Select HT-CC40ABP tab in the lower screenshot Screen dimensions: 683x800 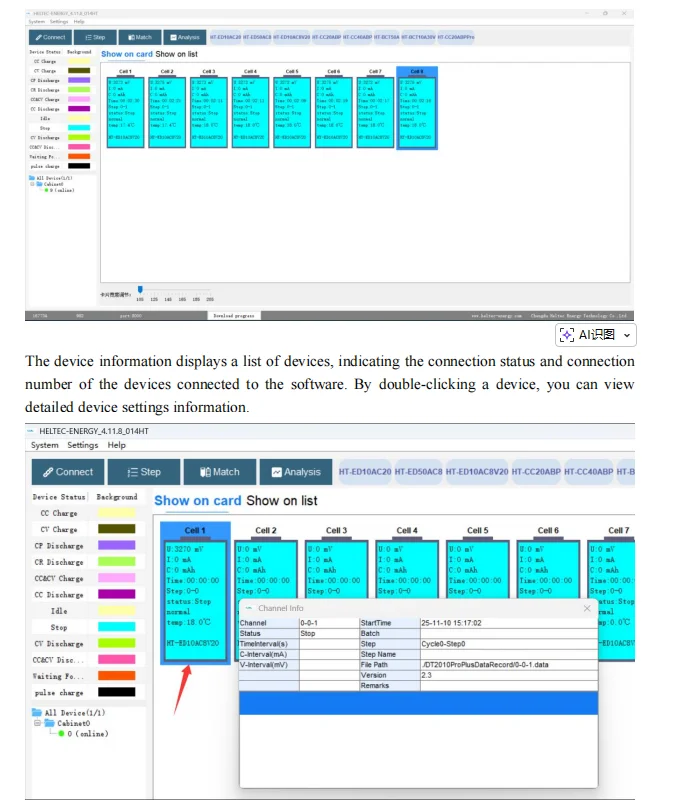coord(589,472)
